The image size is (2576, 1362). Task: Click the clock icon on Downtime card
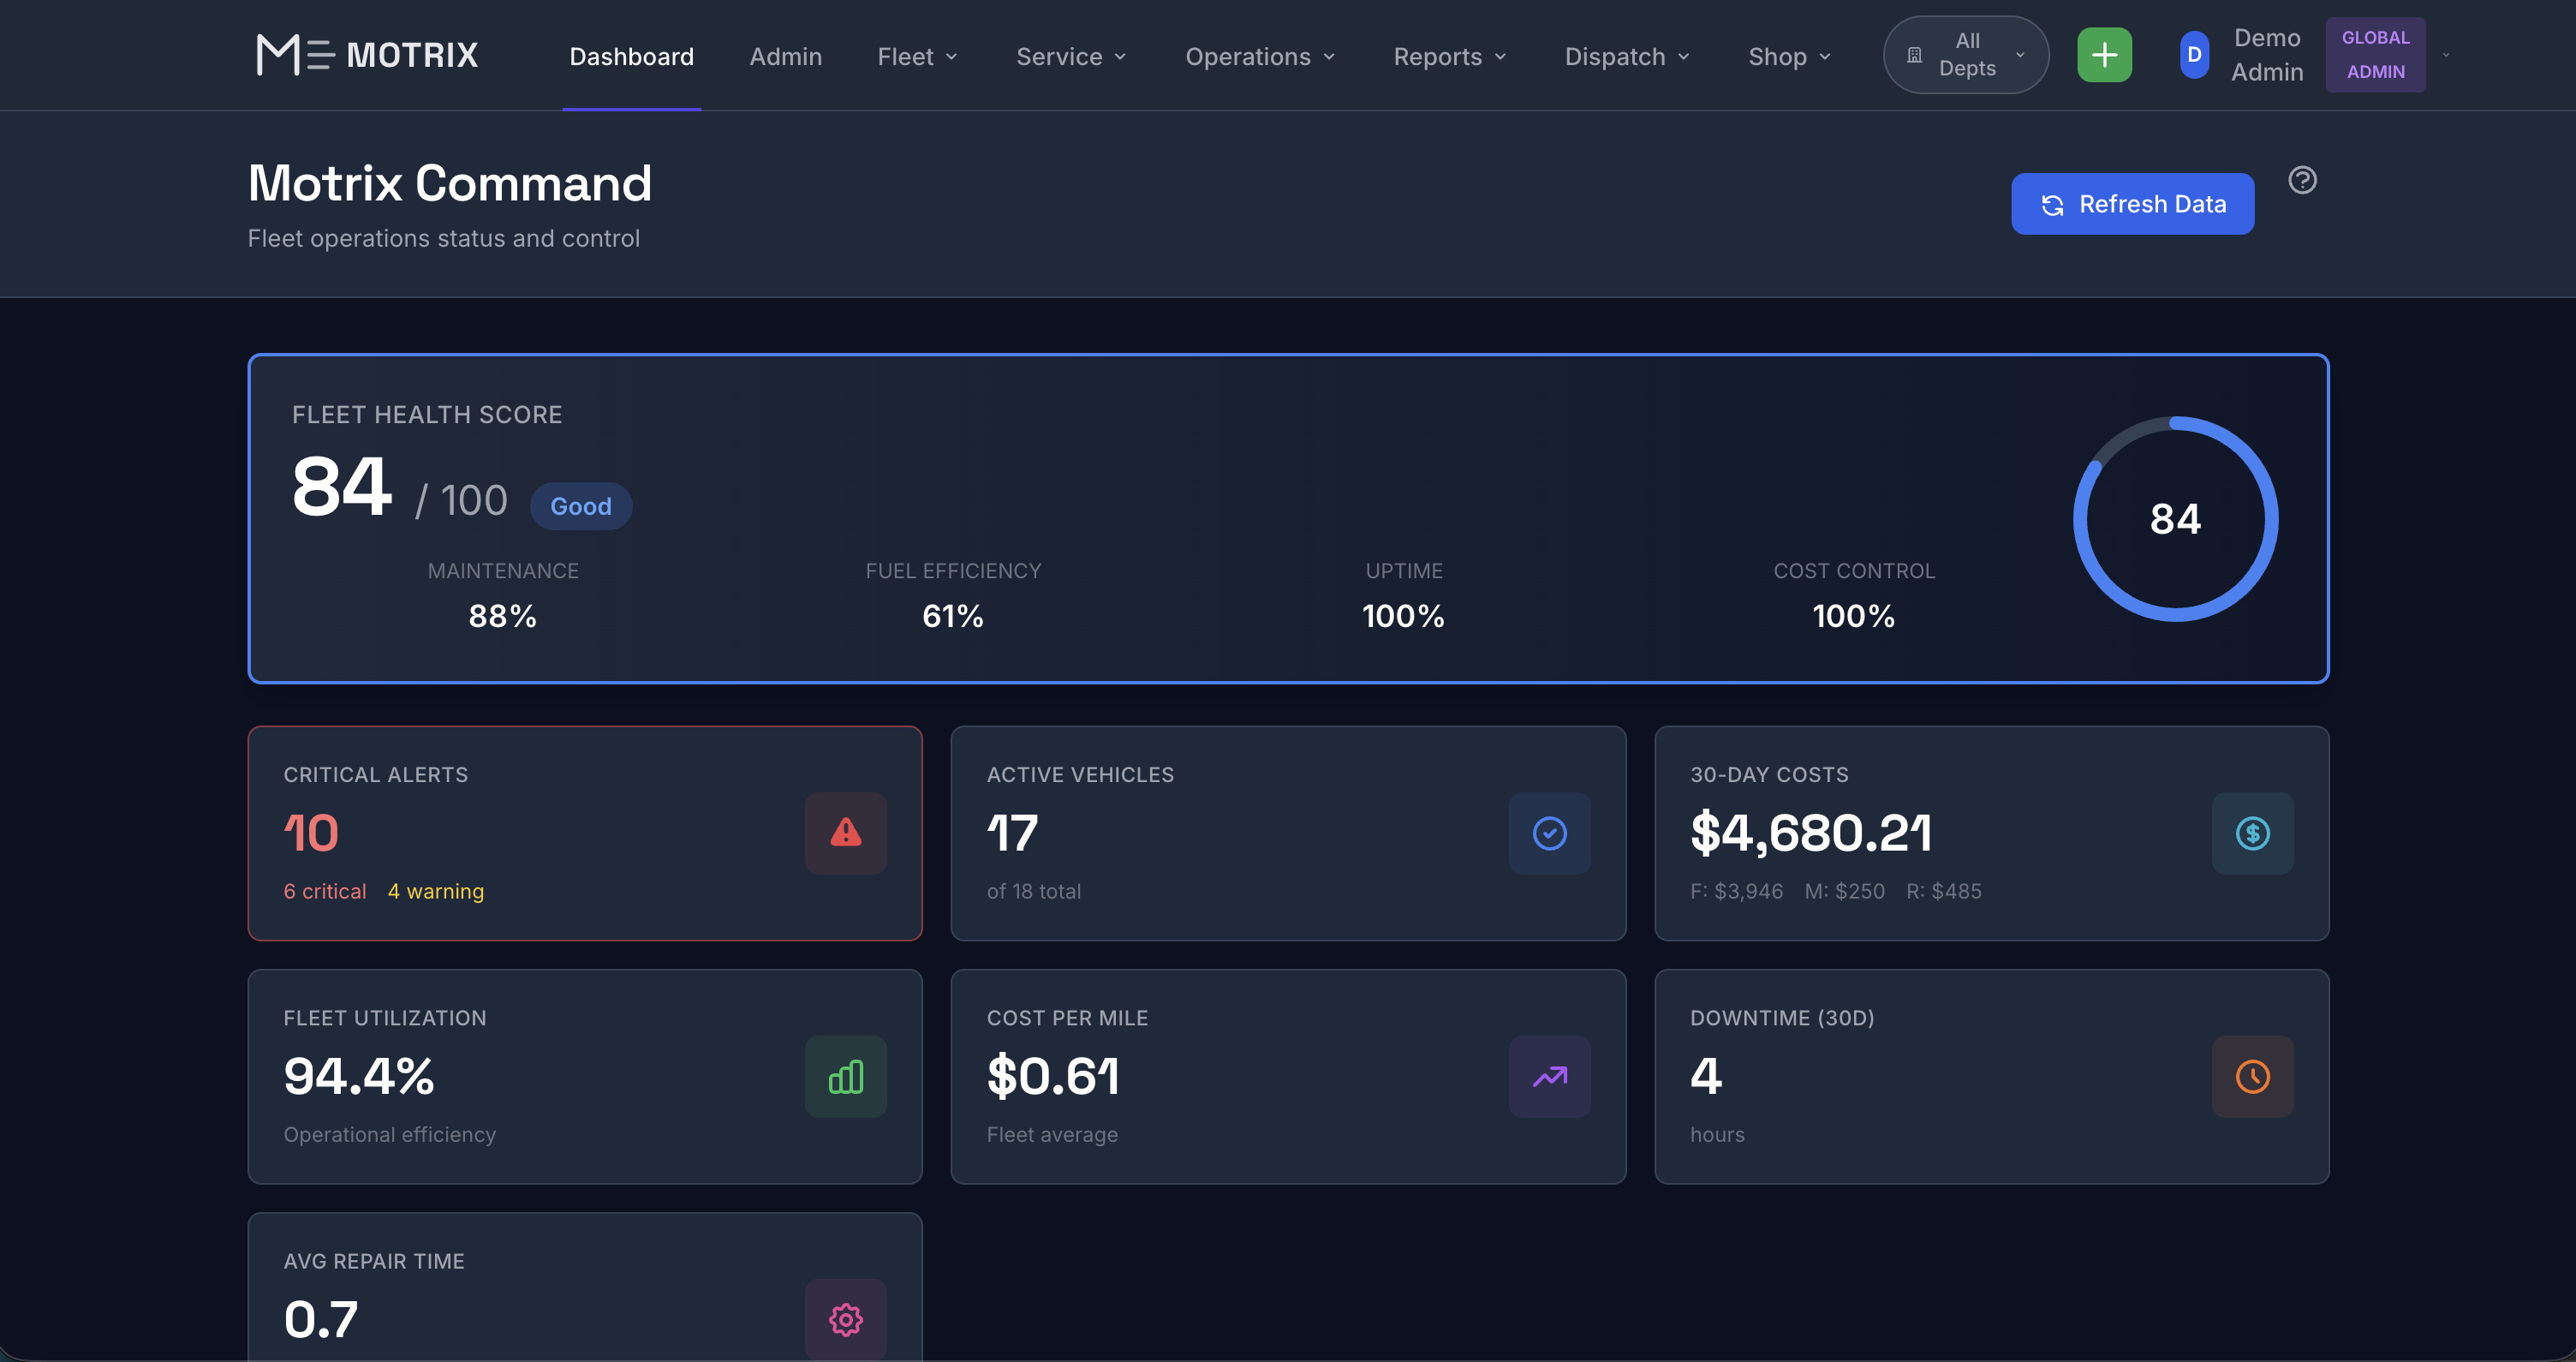2253,1077
